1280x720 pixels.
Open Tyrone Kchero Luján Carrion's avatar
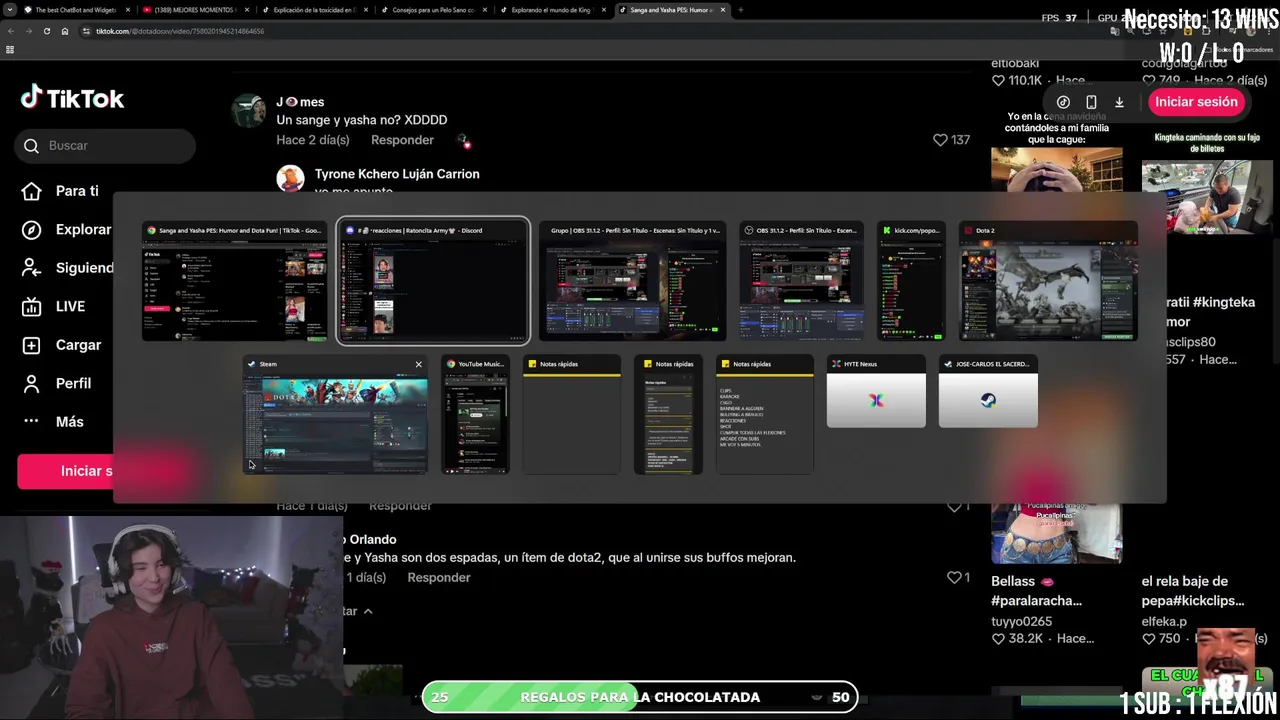click(290, 179)
